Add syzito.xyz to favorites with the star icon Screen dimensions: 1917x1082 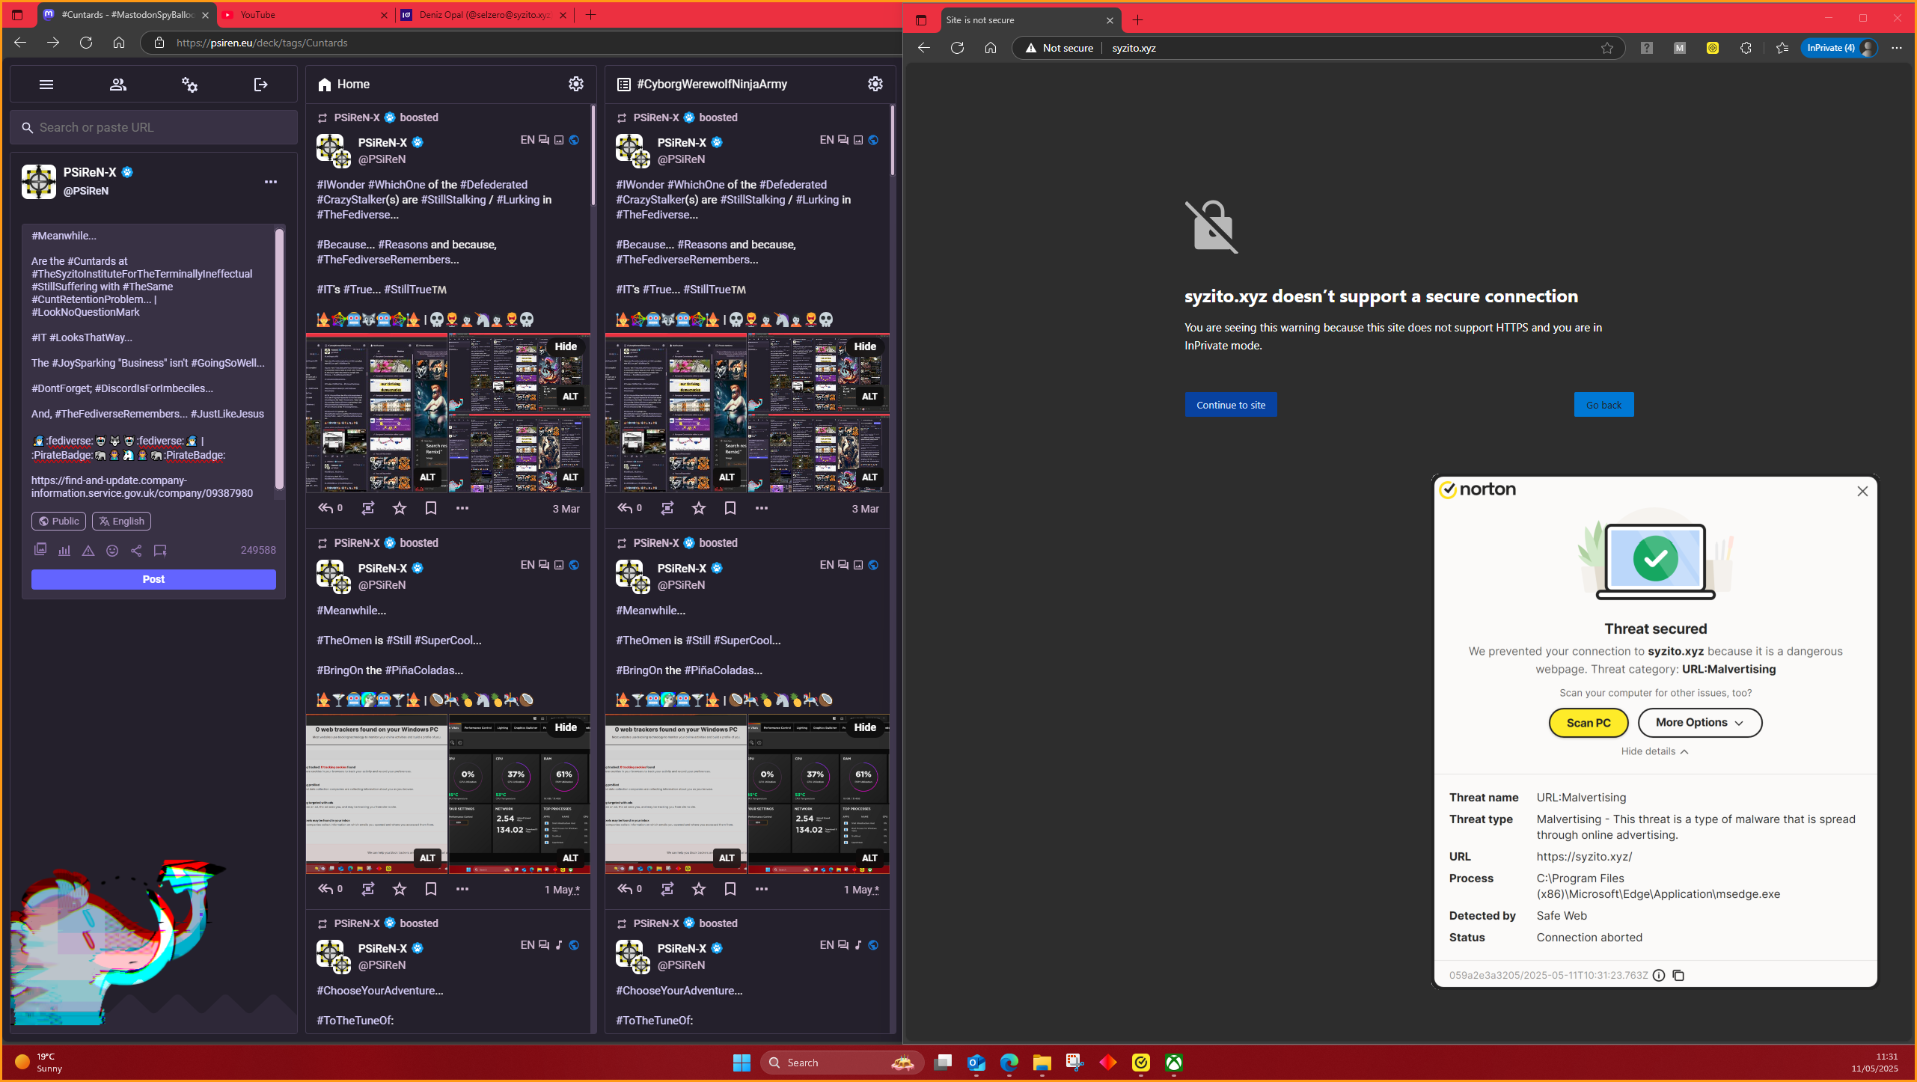coord(1607,48)
